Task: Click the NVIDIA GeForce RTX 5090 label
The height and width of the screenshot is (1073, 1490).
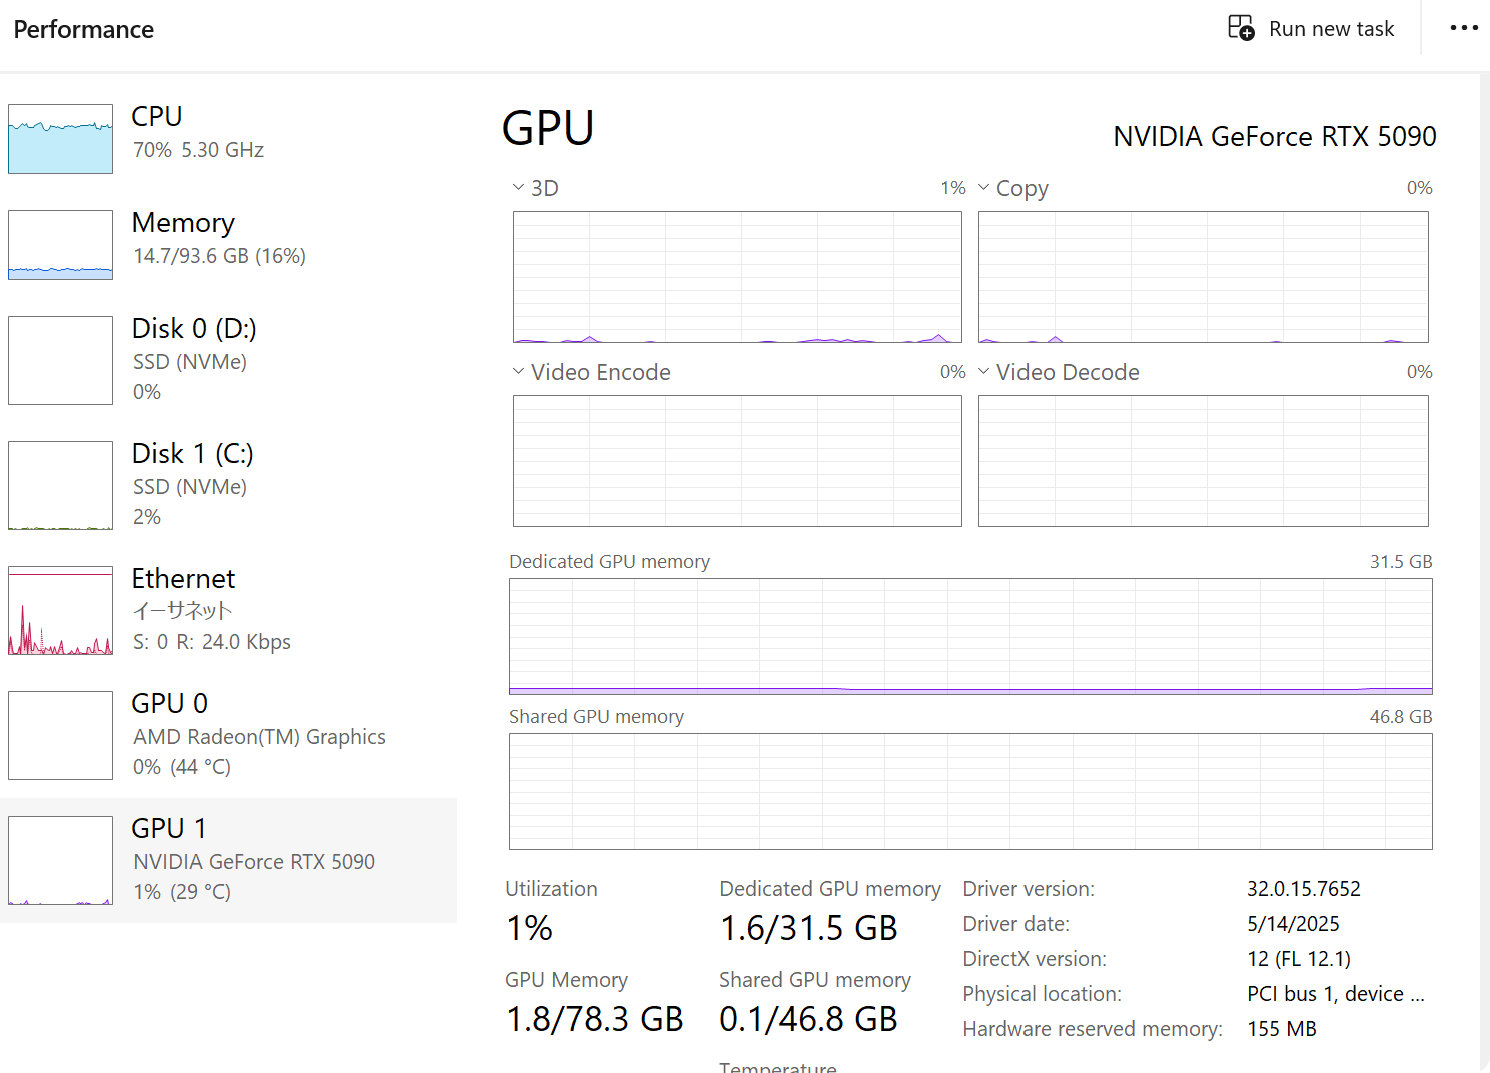Action: click(1275, 136)
